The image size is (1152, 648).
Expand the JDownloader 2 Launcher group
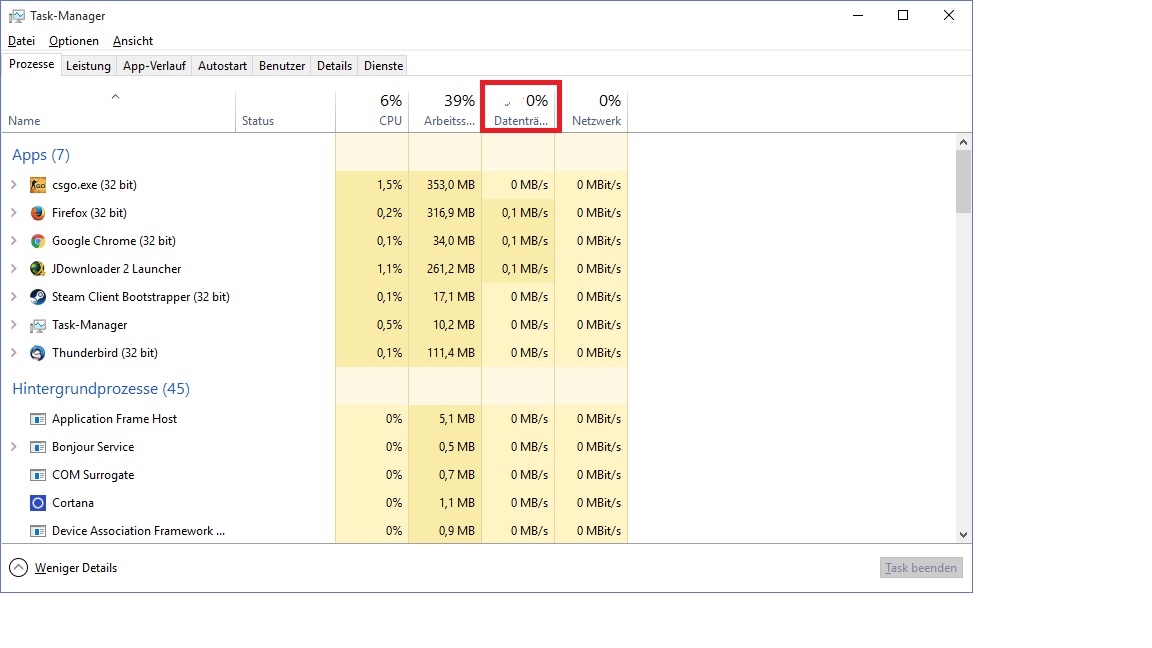click(13, 269)
